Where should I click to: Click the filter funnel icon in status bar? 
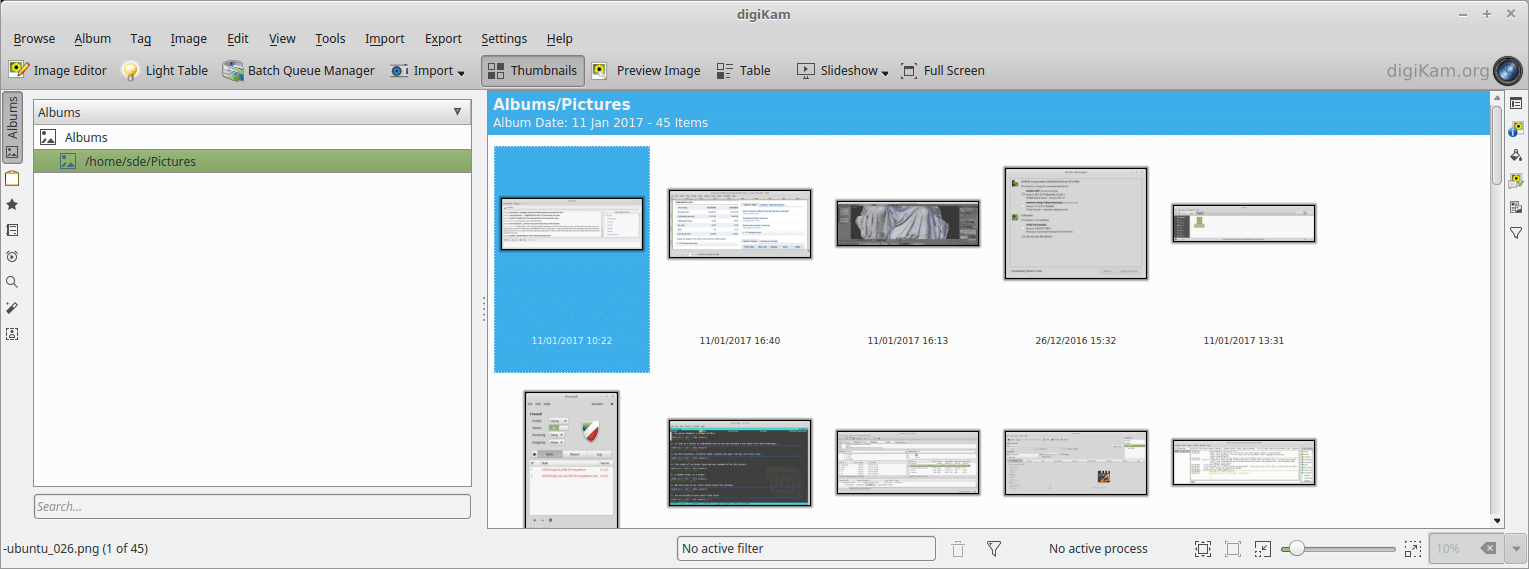[x=994, y=549]
